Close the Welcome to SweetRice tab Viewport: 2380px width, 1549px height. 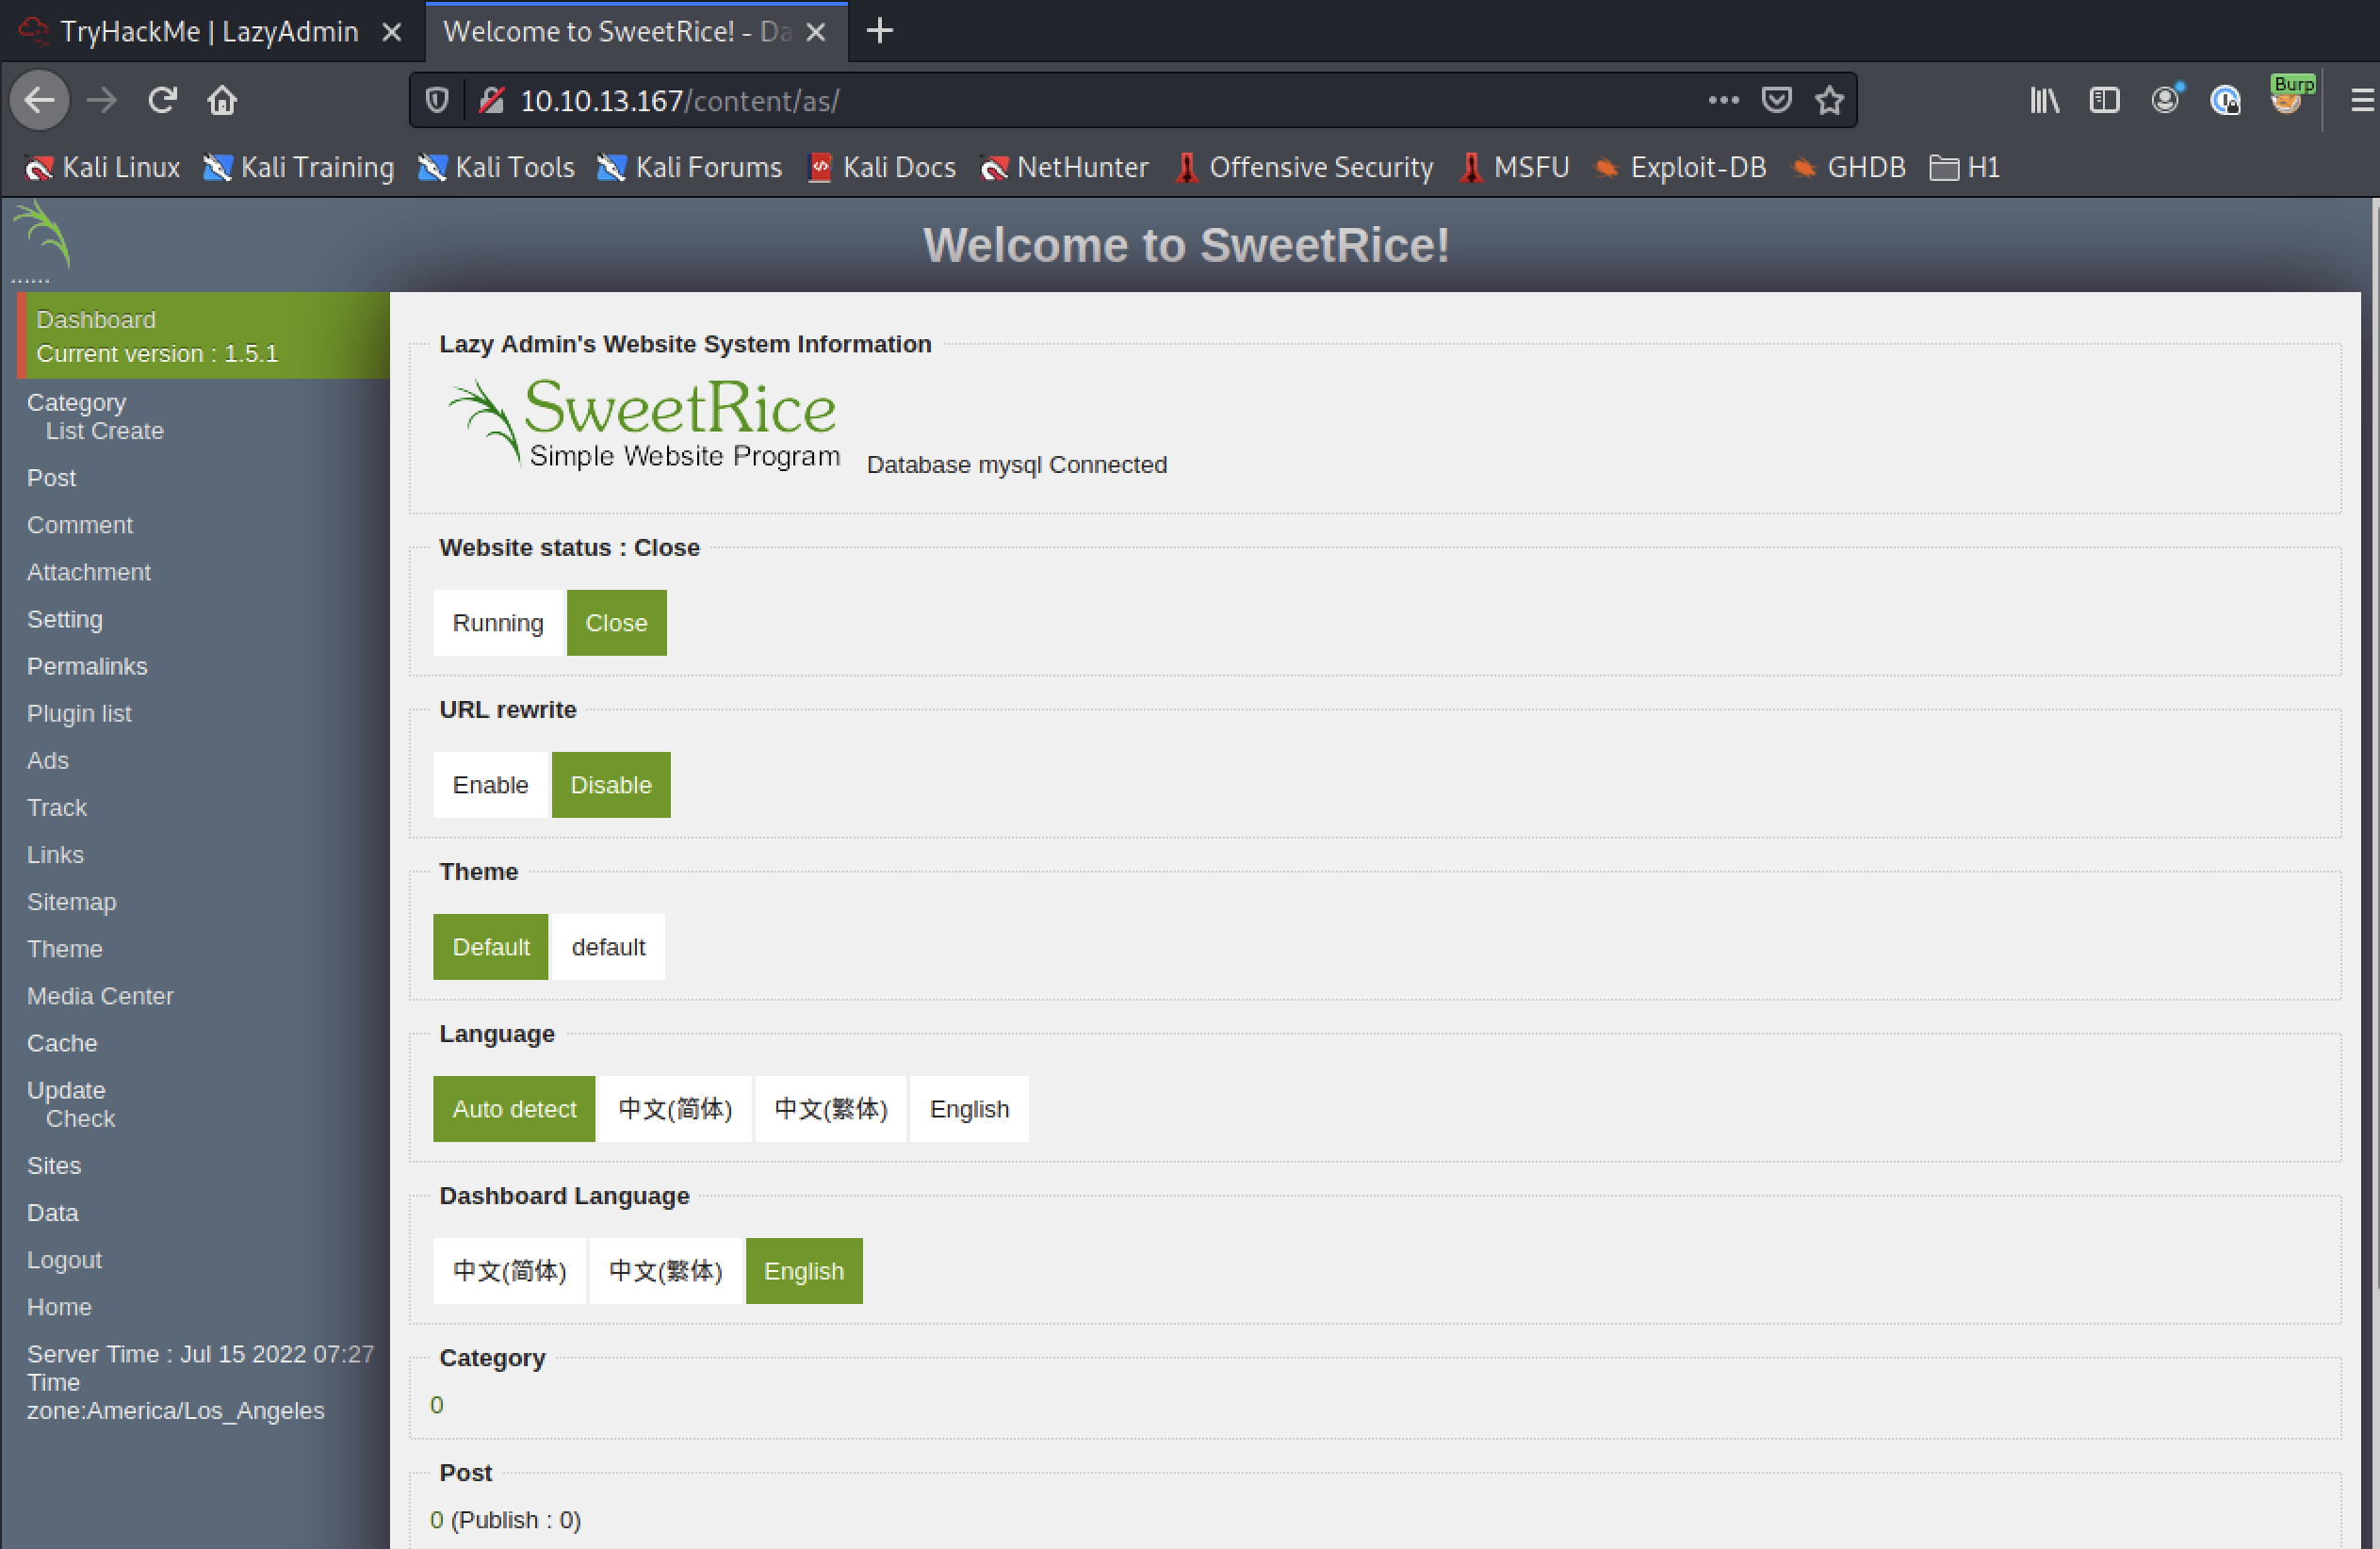tap(816, 32)
